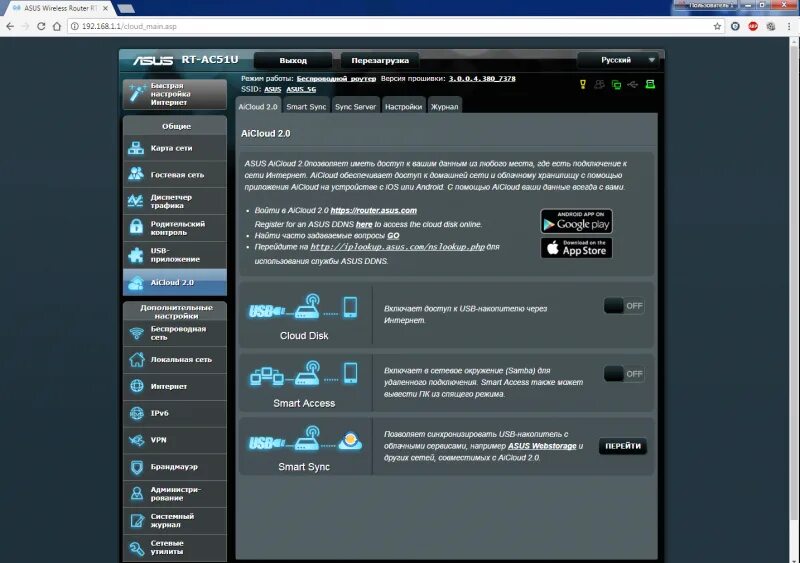The width and height of the screenshot is (800, 563).
Task: Toggle Cloud Disk switch from OFF
Action: click(x=623, y=306)
